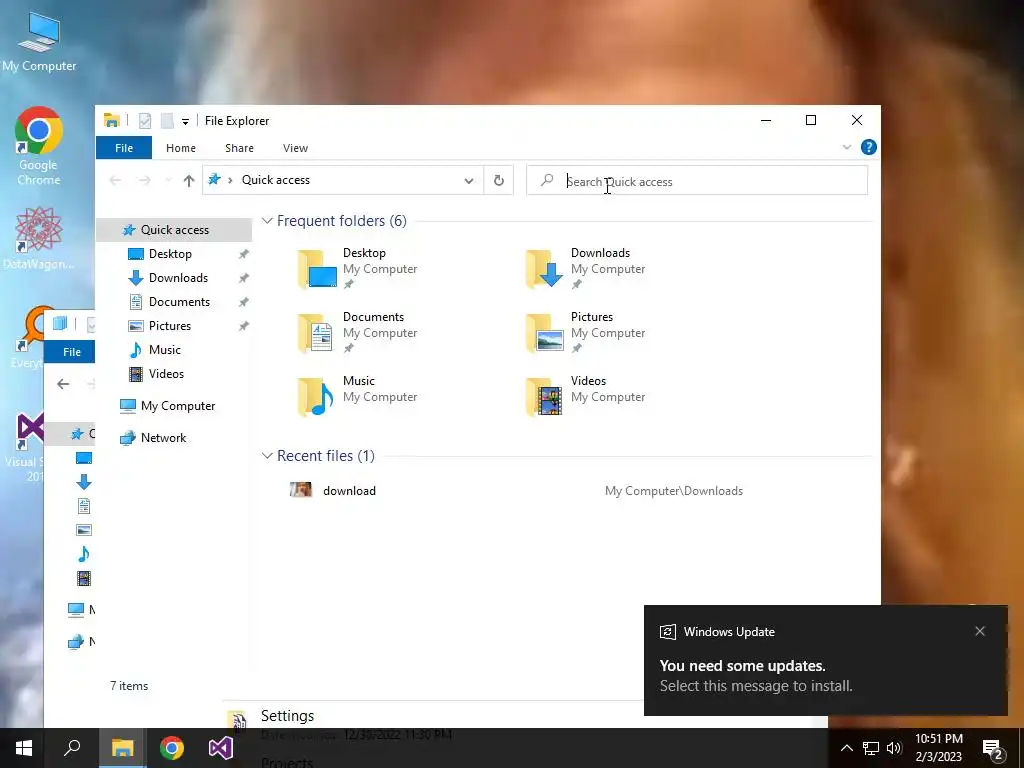
Task: Open the Windows Start menu
Action: click(x=24, y=748)
